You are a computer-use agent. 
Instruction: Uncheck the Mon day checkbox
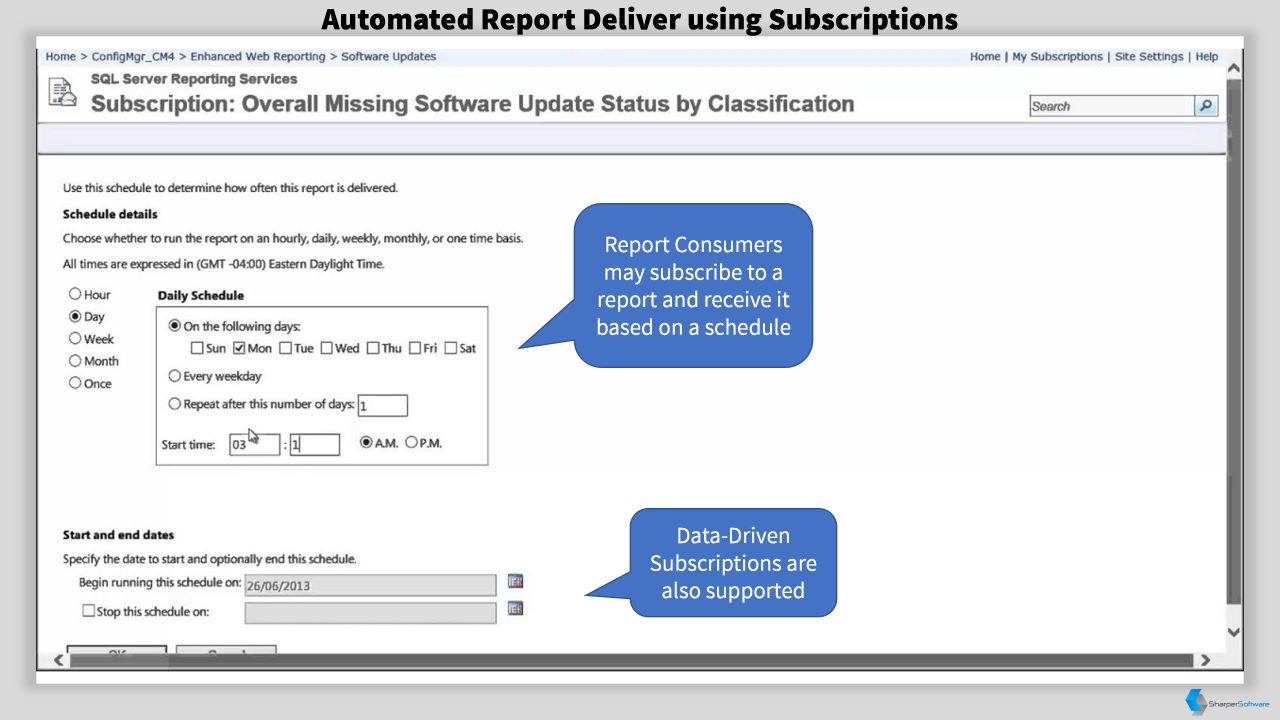pyautogui.click(x=239, y=348)
